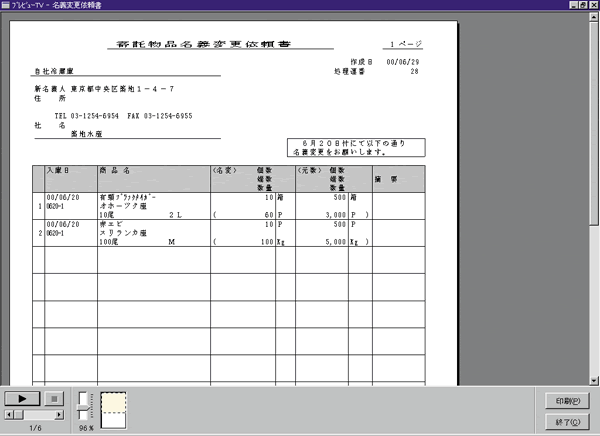The width and height of the screenshot is (600, 436).
Task: Click the '96 %' zoom percentage text
Action: tap(86, 428)
